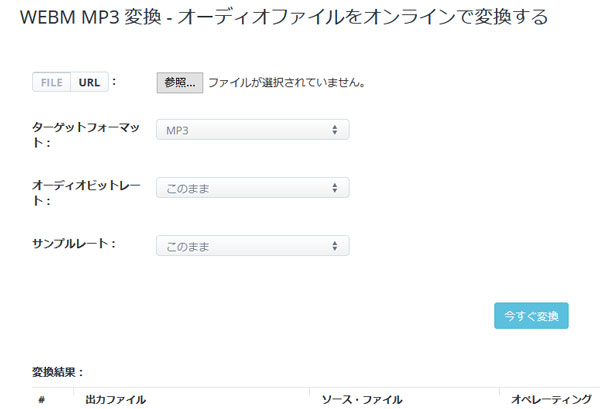Click the 変換結果 section heading
Image resolution: width=600 pixels, height=409 pixels.
pyautogui.click(x=58, y=371)
